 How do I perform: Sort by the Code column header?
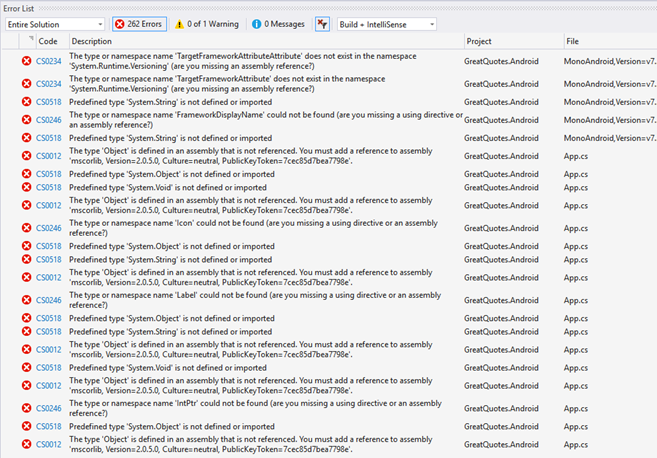(48, 41)
